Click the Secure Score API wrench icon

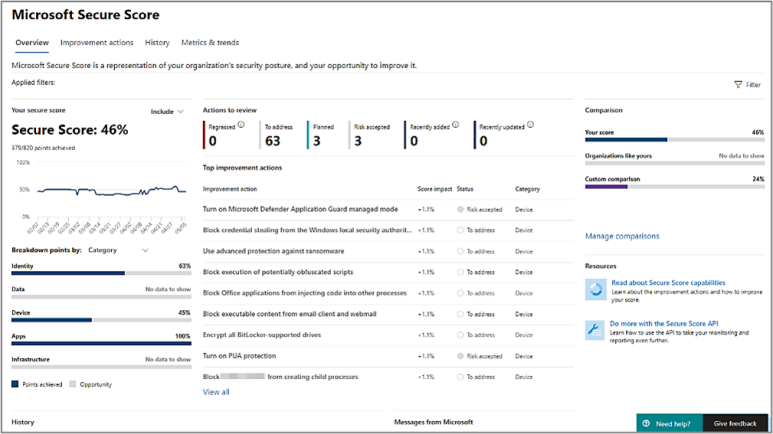(x=595, y=329)
